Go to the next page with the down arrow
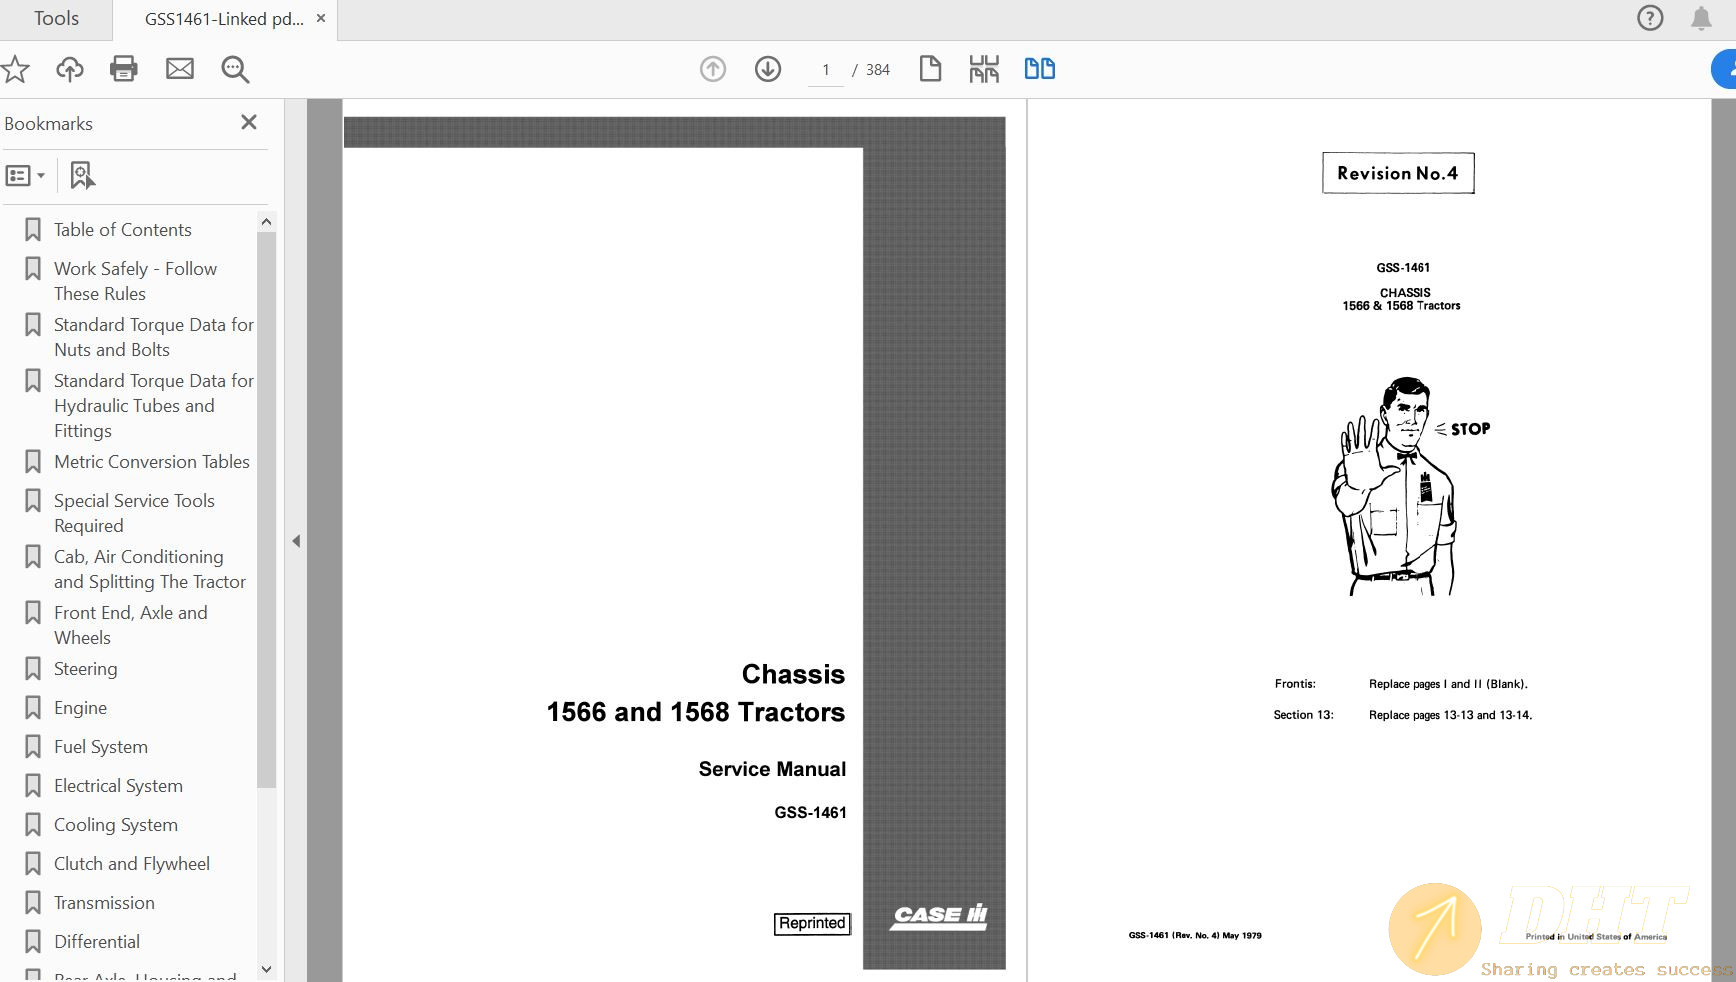The image size is (1736, 982). tap(768, 69)
